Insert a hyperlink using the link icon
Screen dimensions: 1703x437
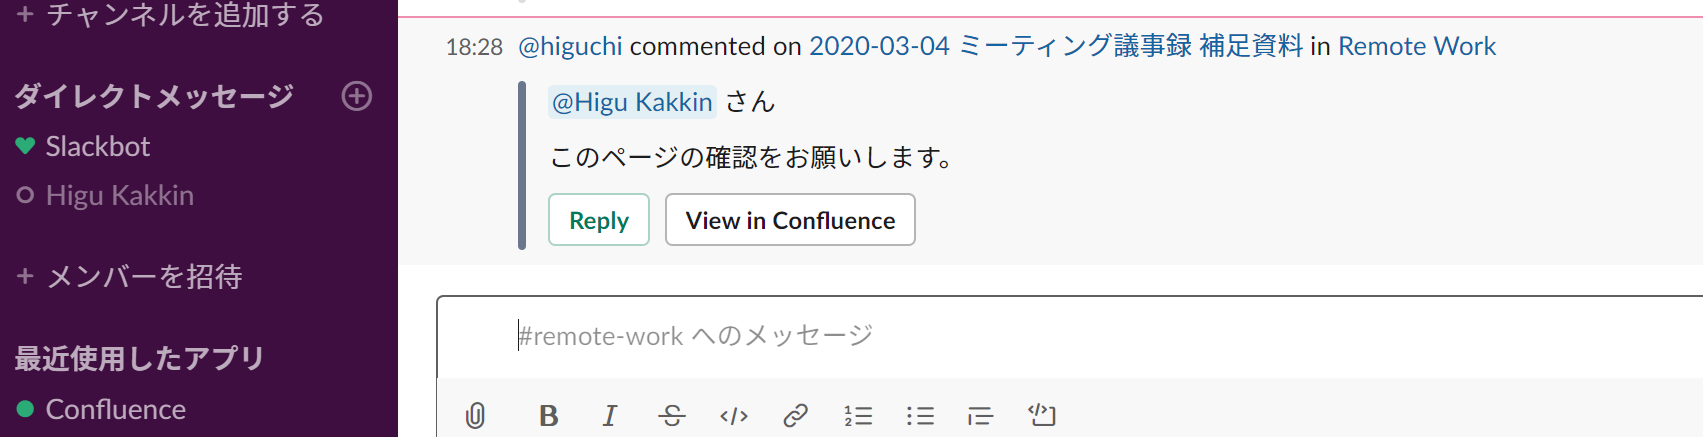tap(796, 415)
